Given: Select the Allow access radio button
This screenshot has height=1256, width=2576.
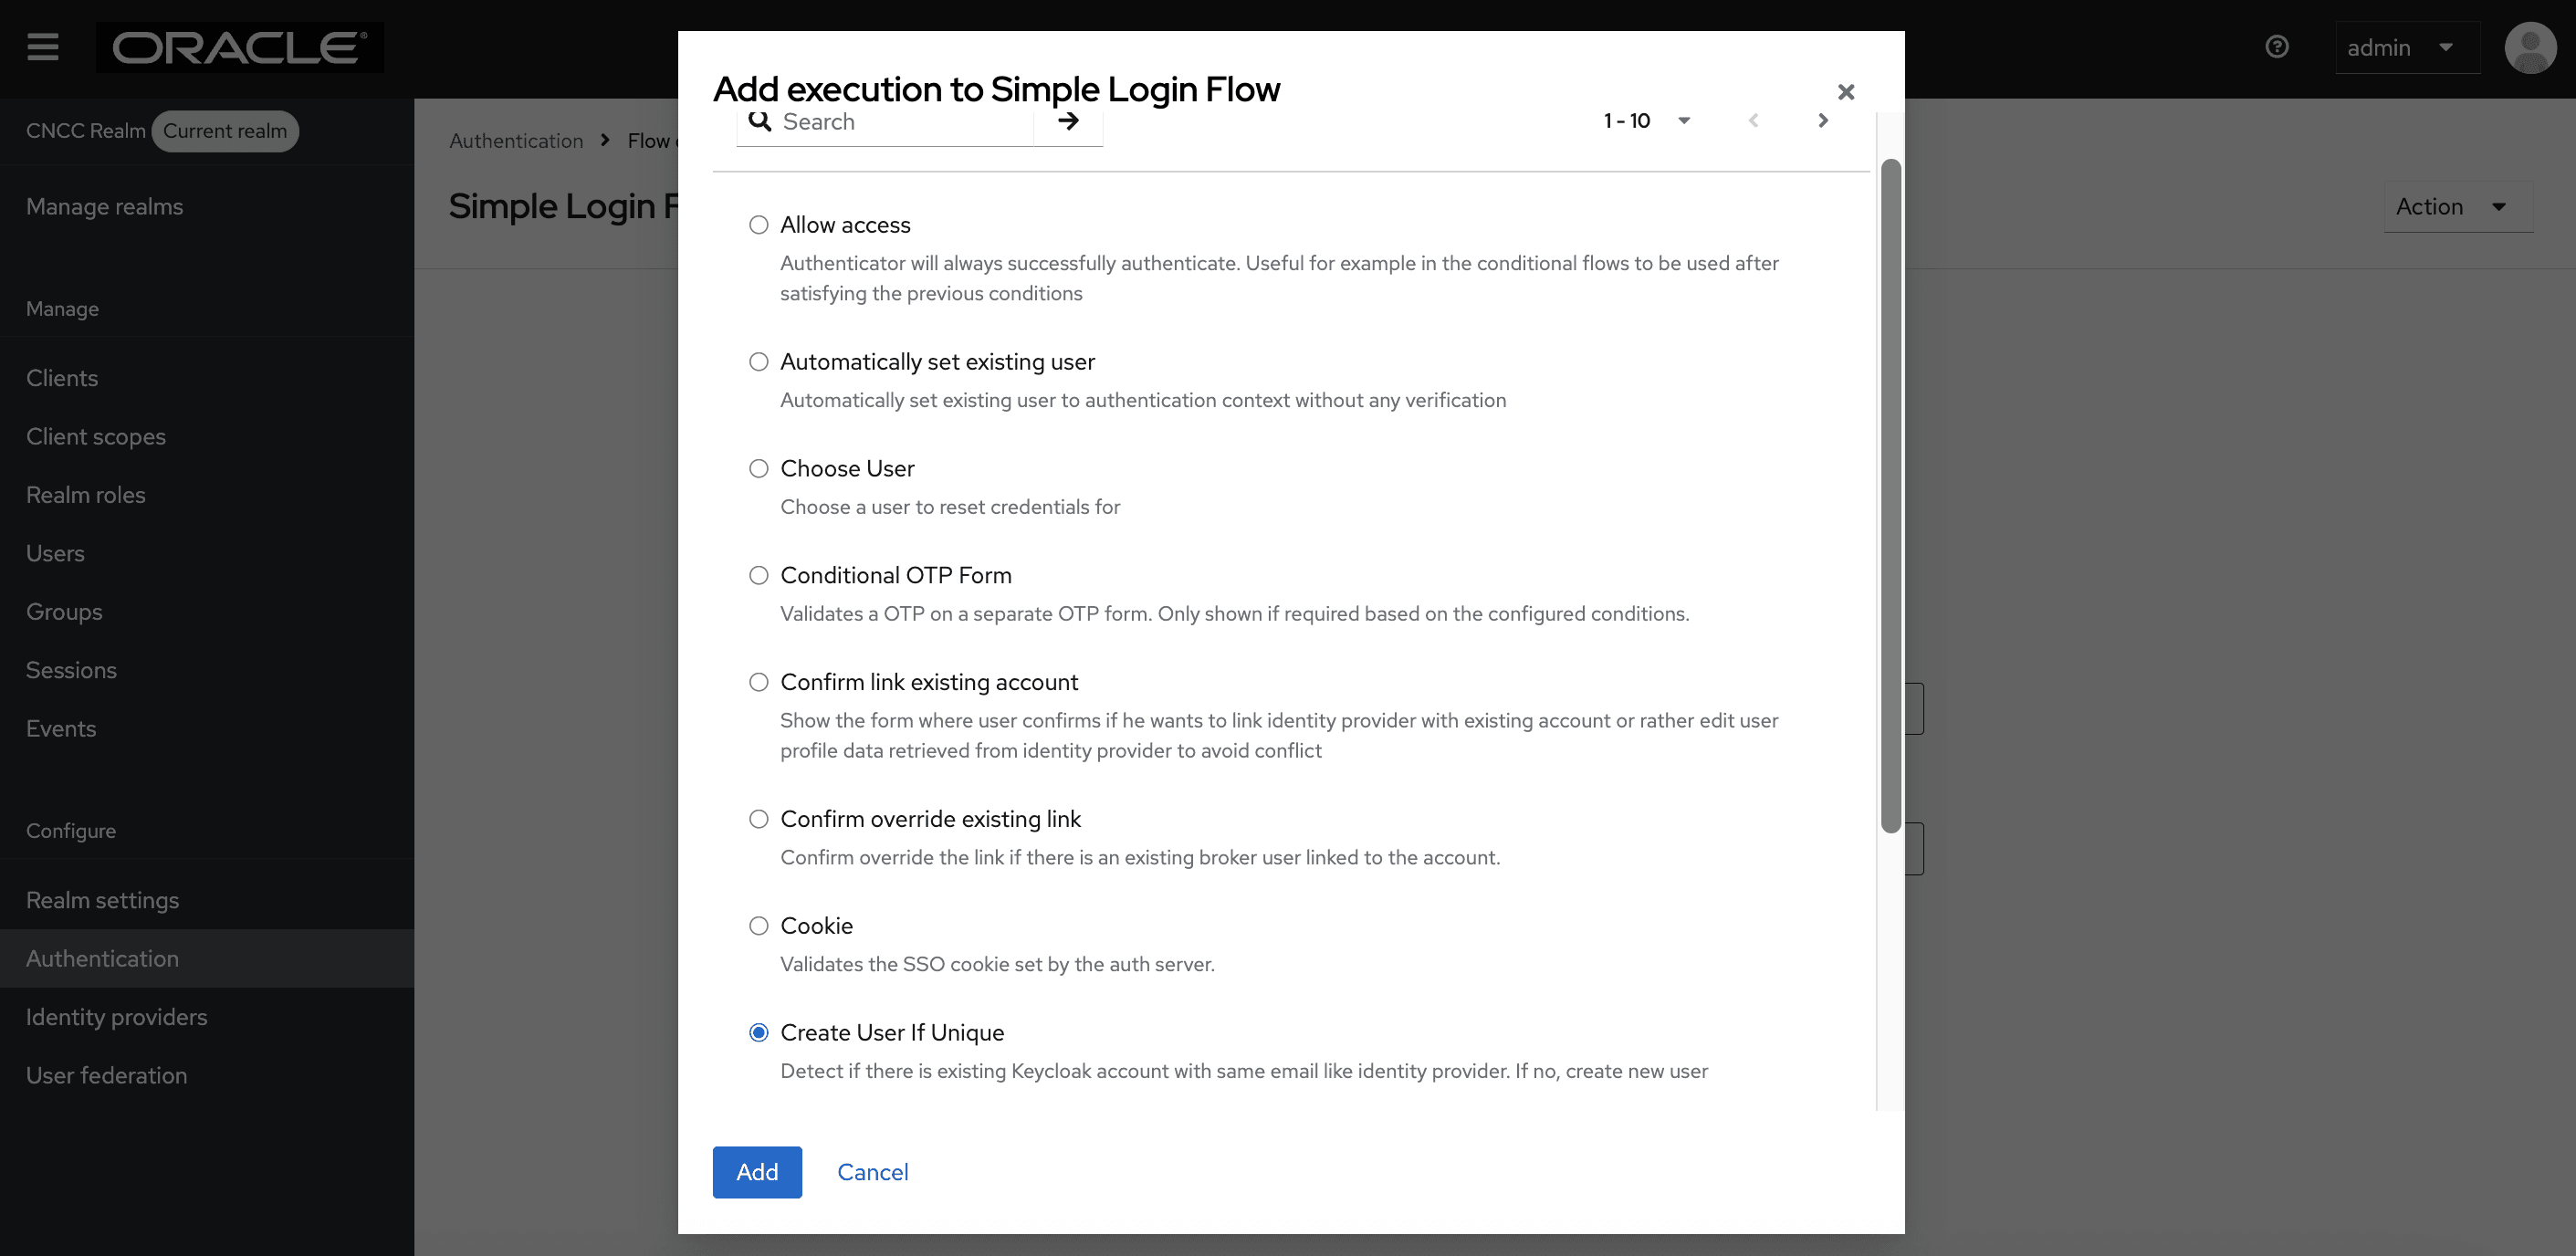Looking at the screenshot, I should (757, 225).
